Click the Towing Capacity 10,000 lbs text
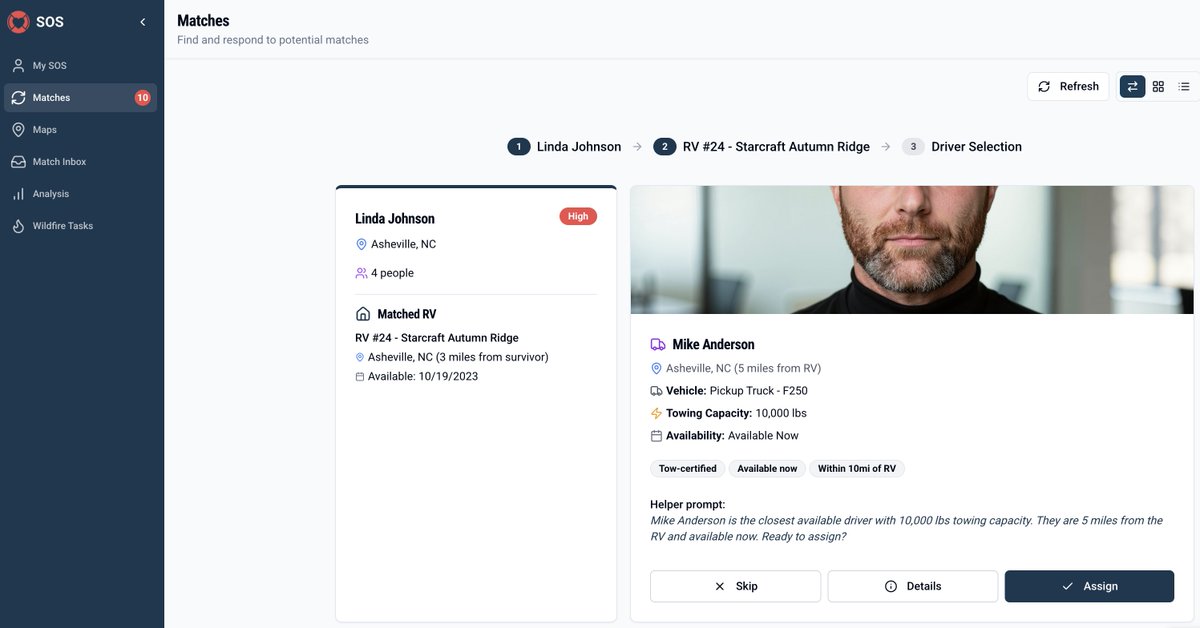This screenshot has width=1200, height=628. tap(736, 413)
